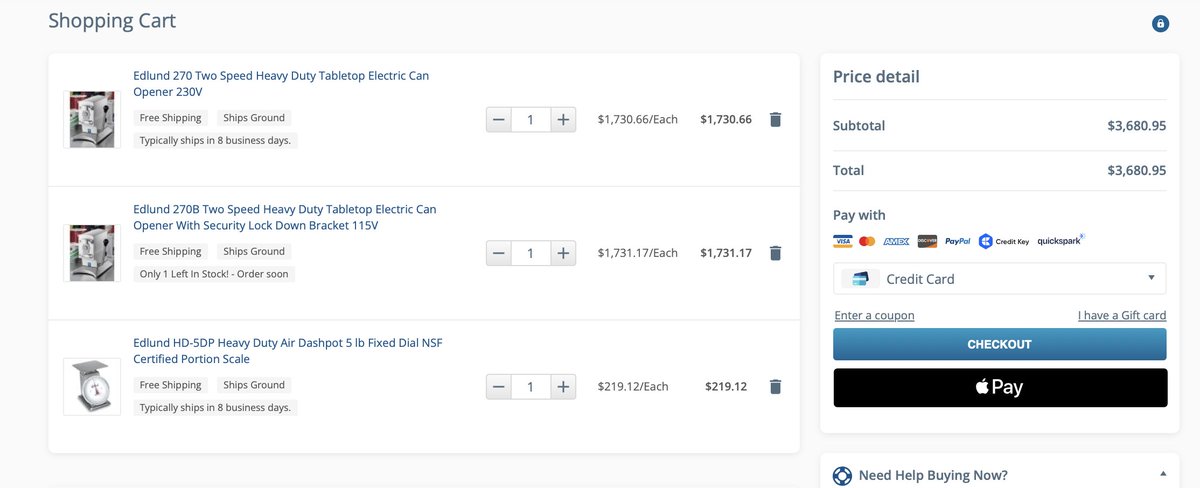Open the Credit Card payment dropdown
Viewport: 1200px width, 488px height.
pos(1000,278)
